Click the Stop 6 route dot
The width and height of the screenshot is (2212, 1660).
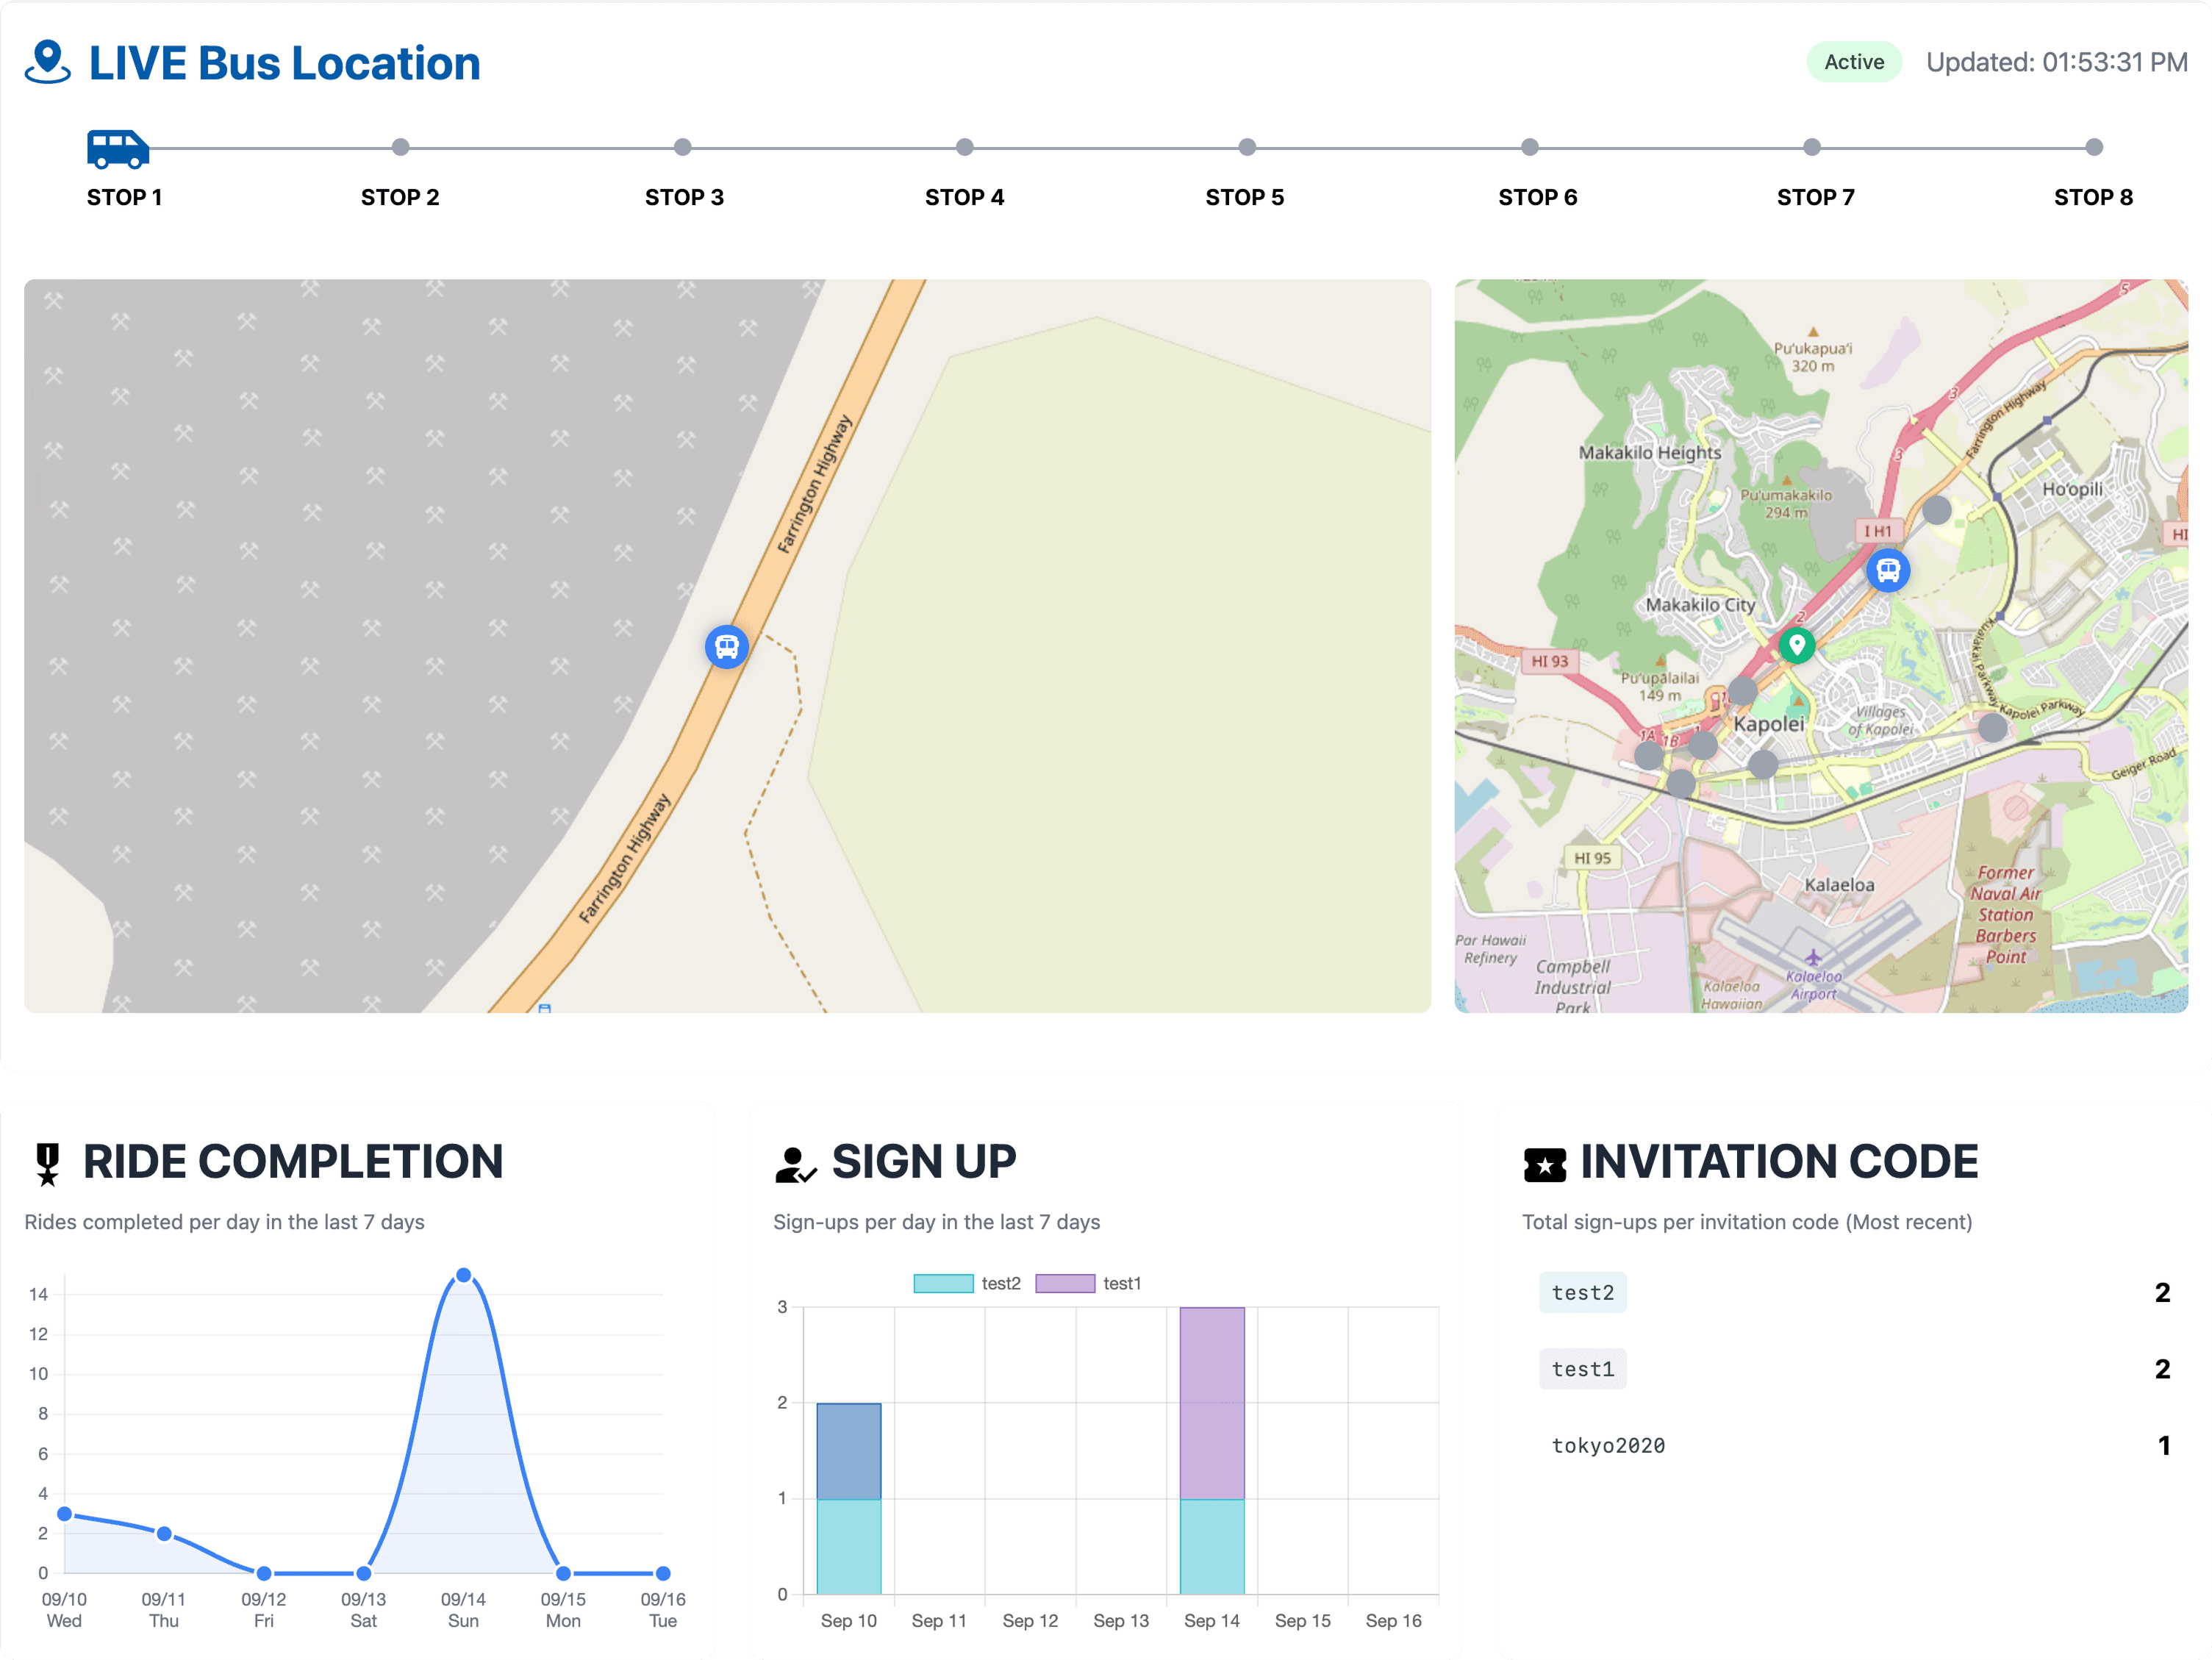tap(1529, 148)
